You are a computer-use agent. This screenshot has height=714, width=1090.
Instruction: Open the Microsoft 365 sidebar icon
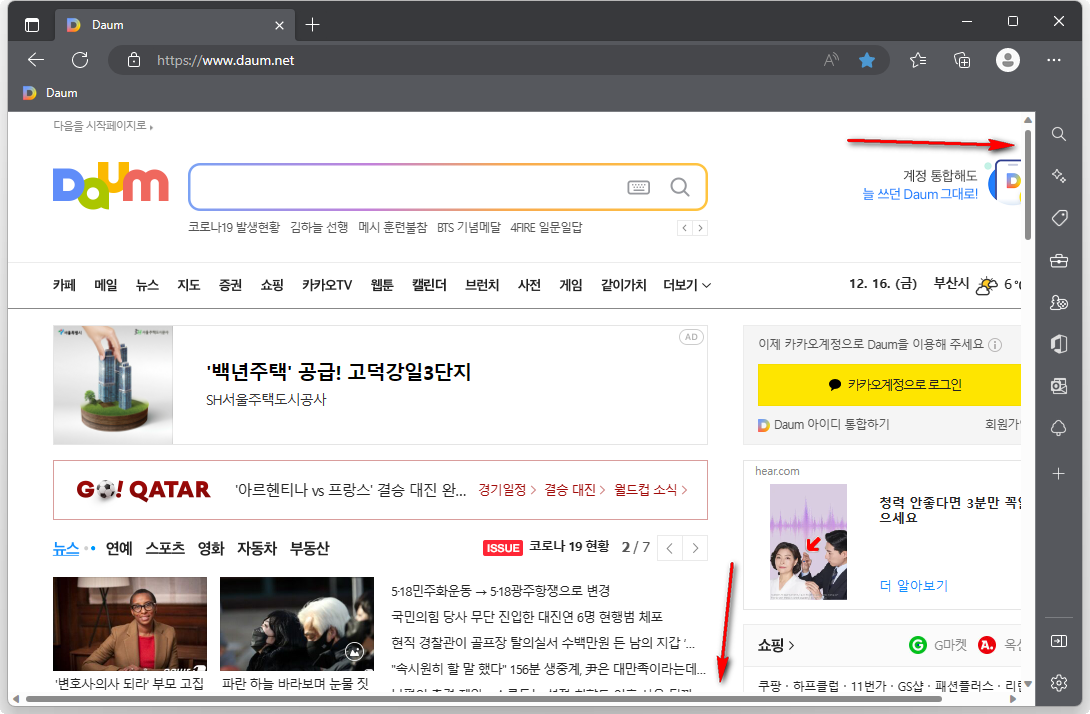pyautogui.click(x=1058, y=344)
